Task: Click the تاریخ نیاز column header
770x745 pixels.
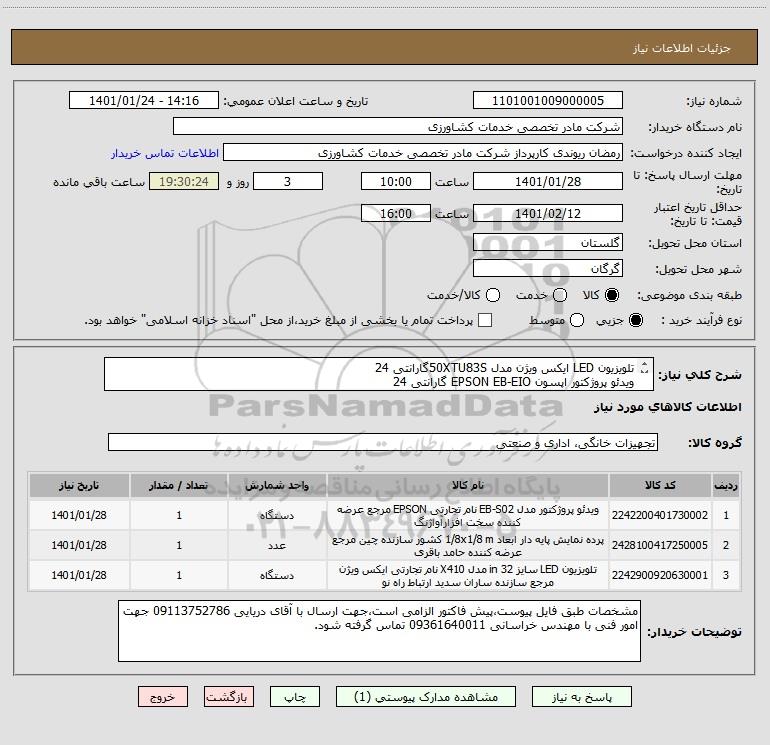Action: click(x=79, y=485)
